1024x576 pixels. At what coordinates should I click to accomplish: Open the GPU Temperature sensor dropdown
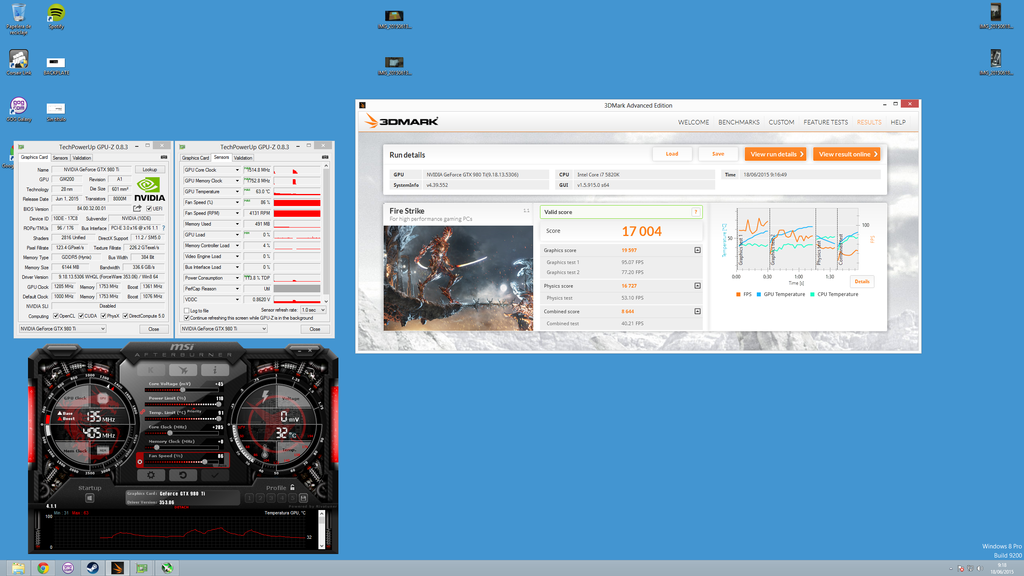coord(237,191)
